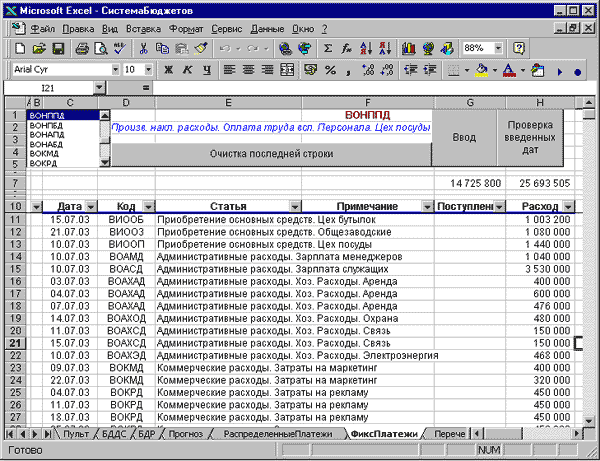Open the Arial Cyr font dropdown

[115, 70]
